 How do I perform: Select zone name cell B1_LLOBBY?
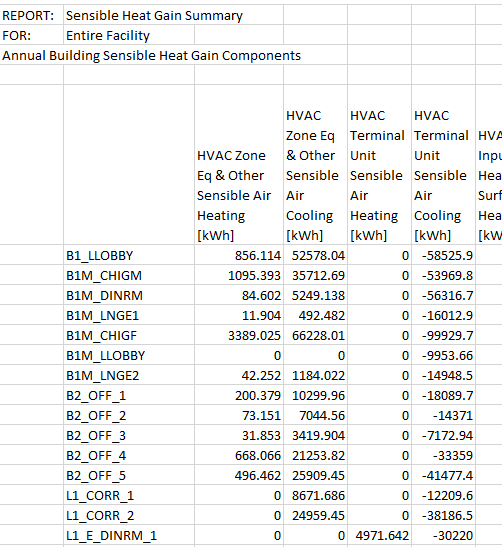tap(129, 255)
